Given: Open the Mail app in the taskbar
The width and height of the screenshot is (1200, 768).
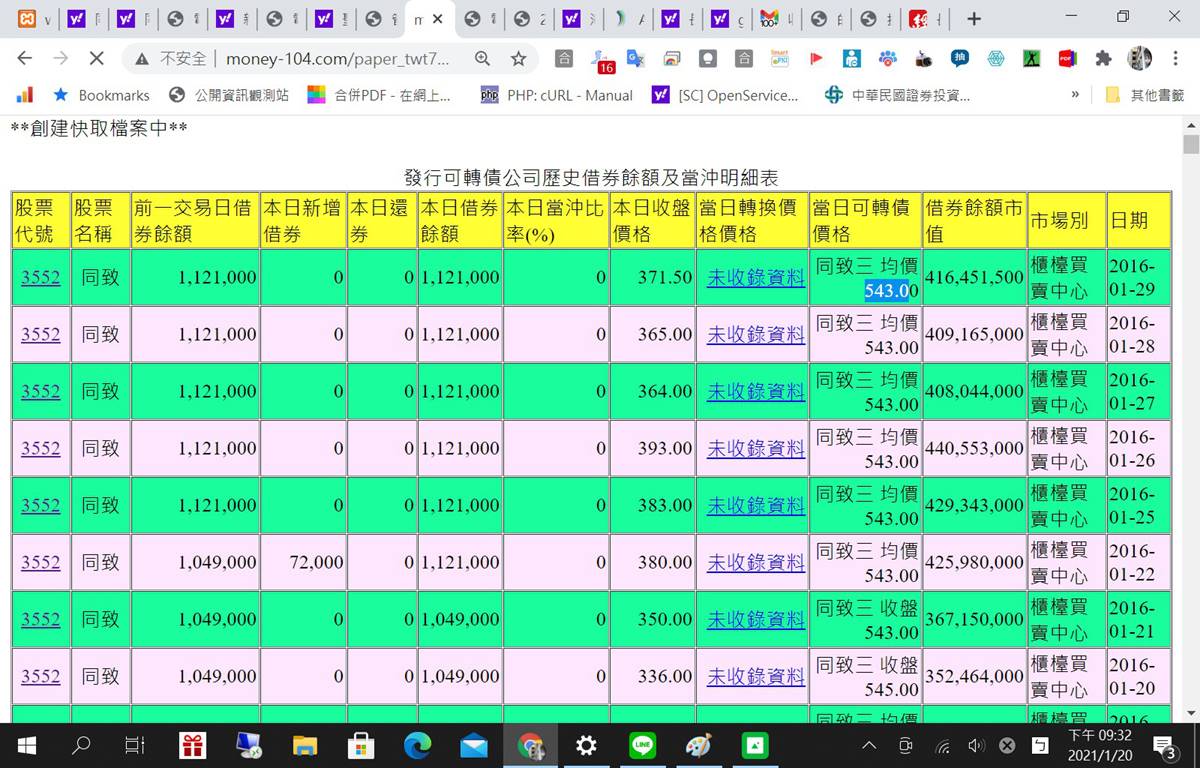Looking at the screenshot, I should click(473, 745).
